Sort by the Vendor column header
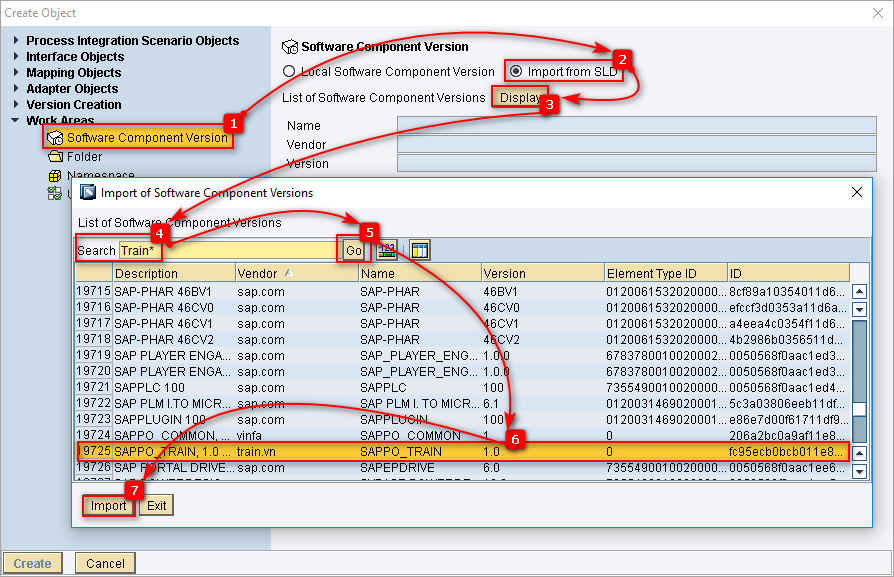894x577 pixels. 295,273
